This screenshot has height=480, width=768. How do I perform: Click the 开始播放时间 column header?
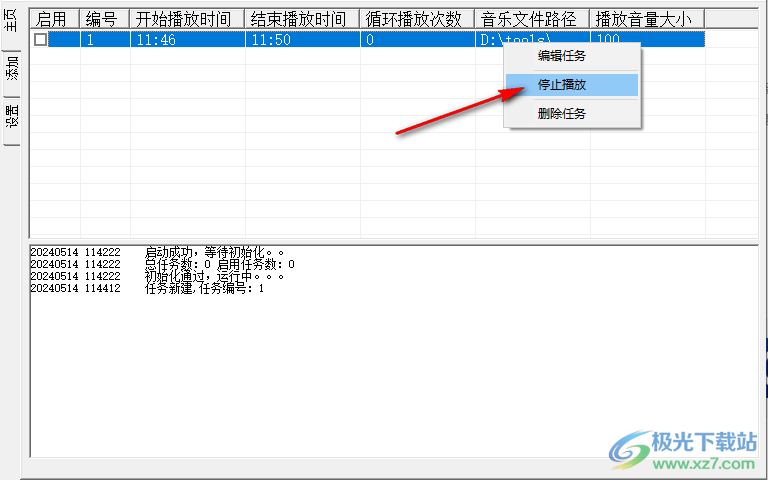click(187, 18)
